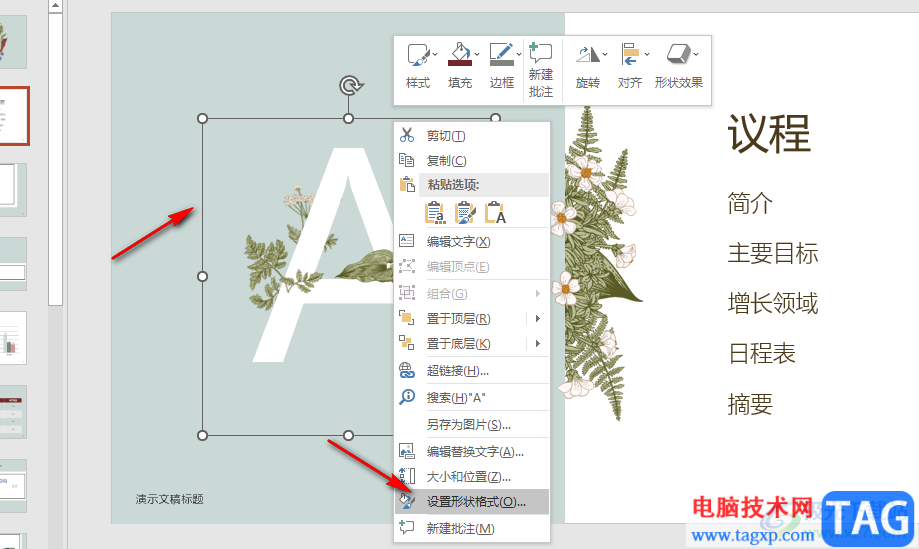Click the thumbnail pane scroll-up arrow

click(55, 6)
